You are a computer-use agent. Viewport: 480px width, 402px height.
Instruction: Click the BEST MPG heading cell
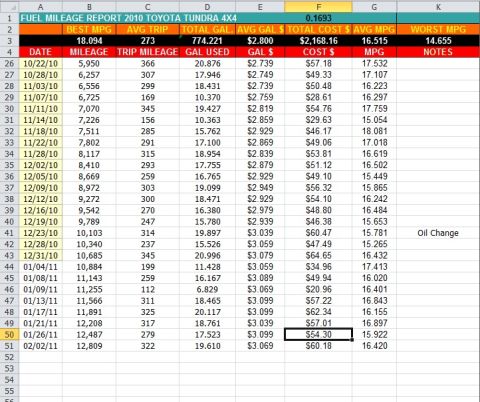(x=89, y=29)
